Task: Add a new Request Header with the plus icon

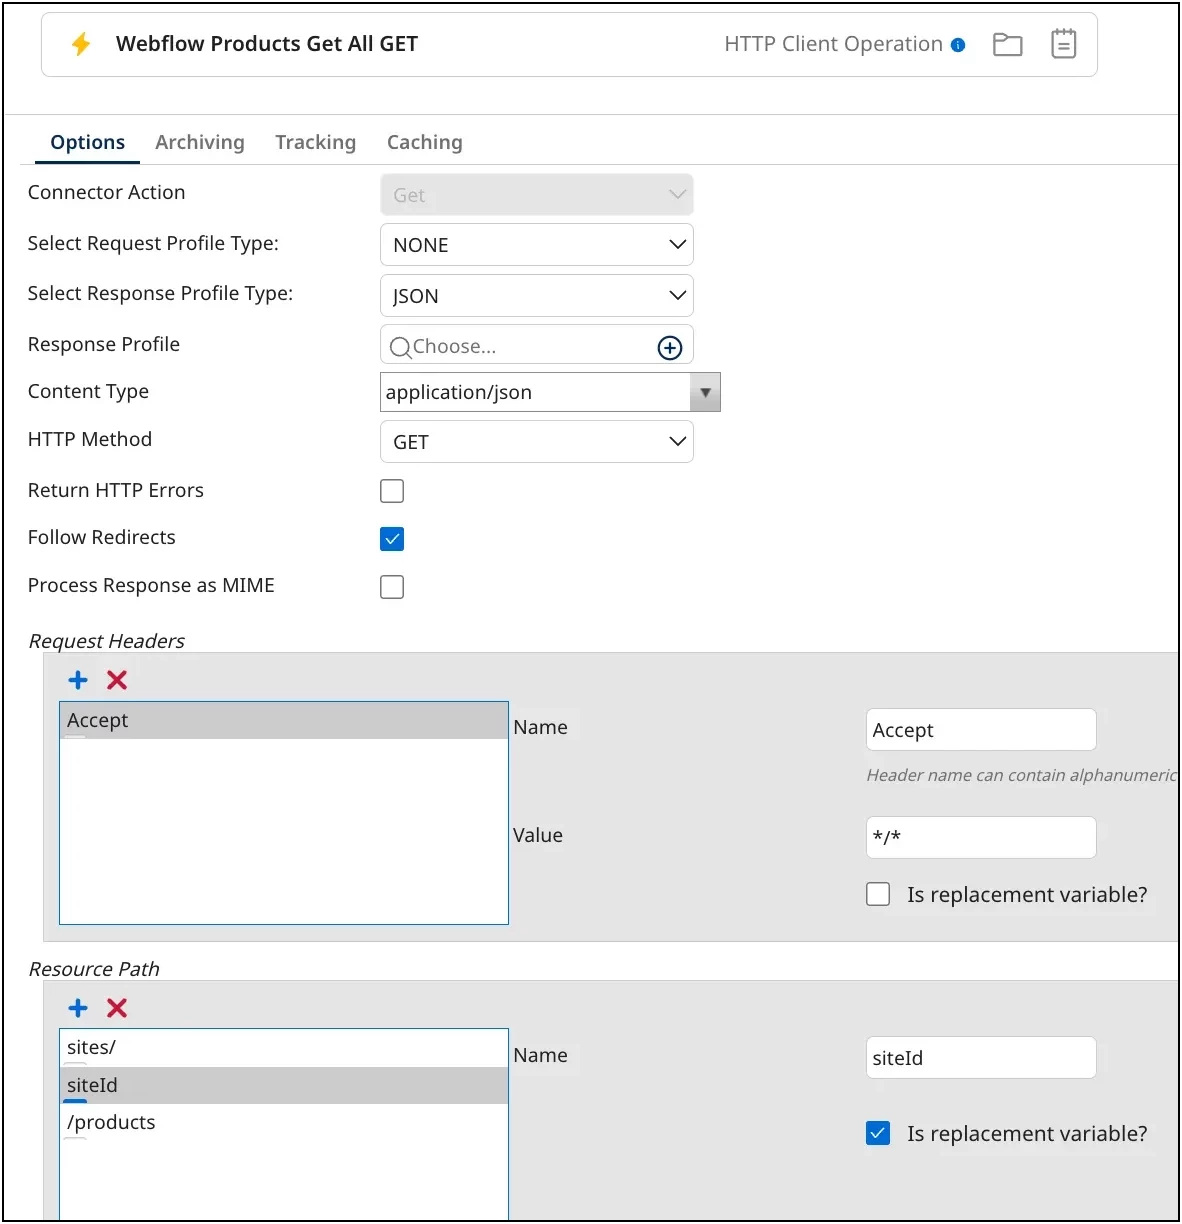Action: tap(77, 680)
